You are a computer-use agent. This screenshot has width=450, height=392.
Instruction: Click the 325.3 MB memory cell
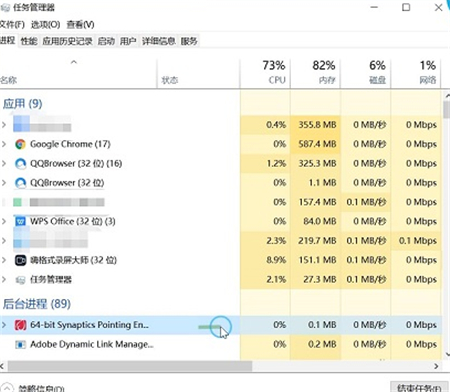pos(315,164)
